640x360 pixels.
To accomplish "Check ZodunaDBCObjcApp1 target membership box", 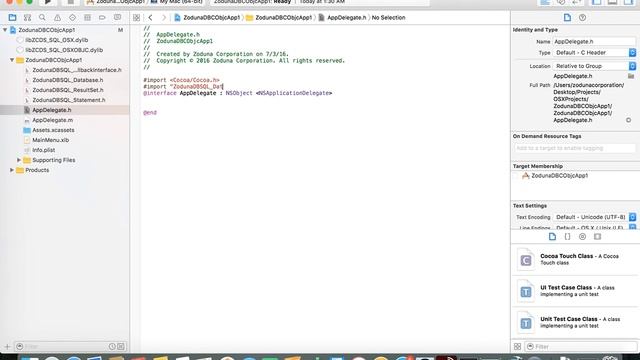I will [516, 176].
